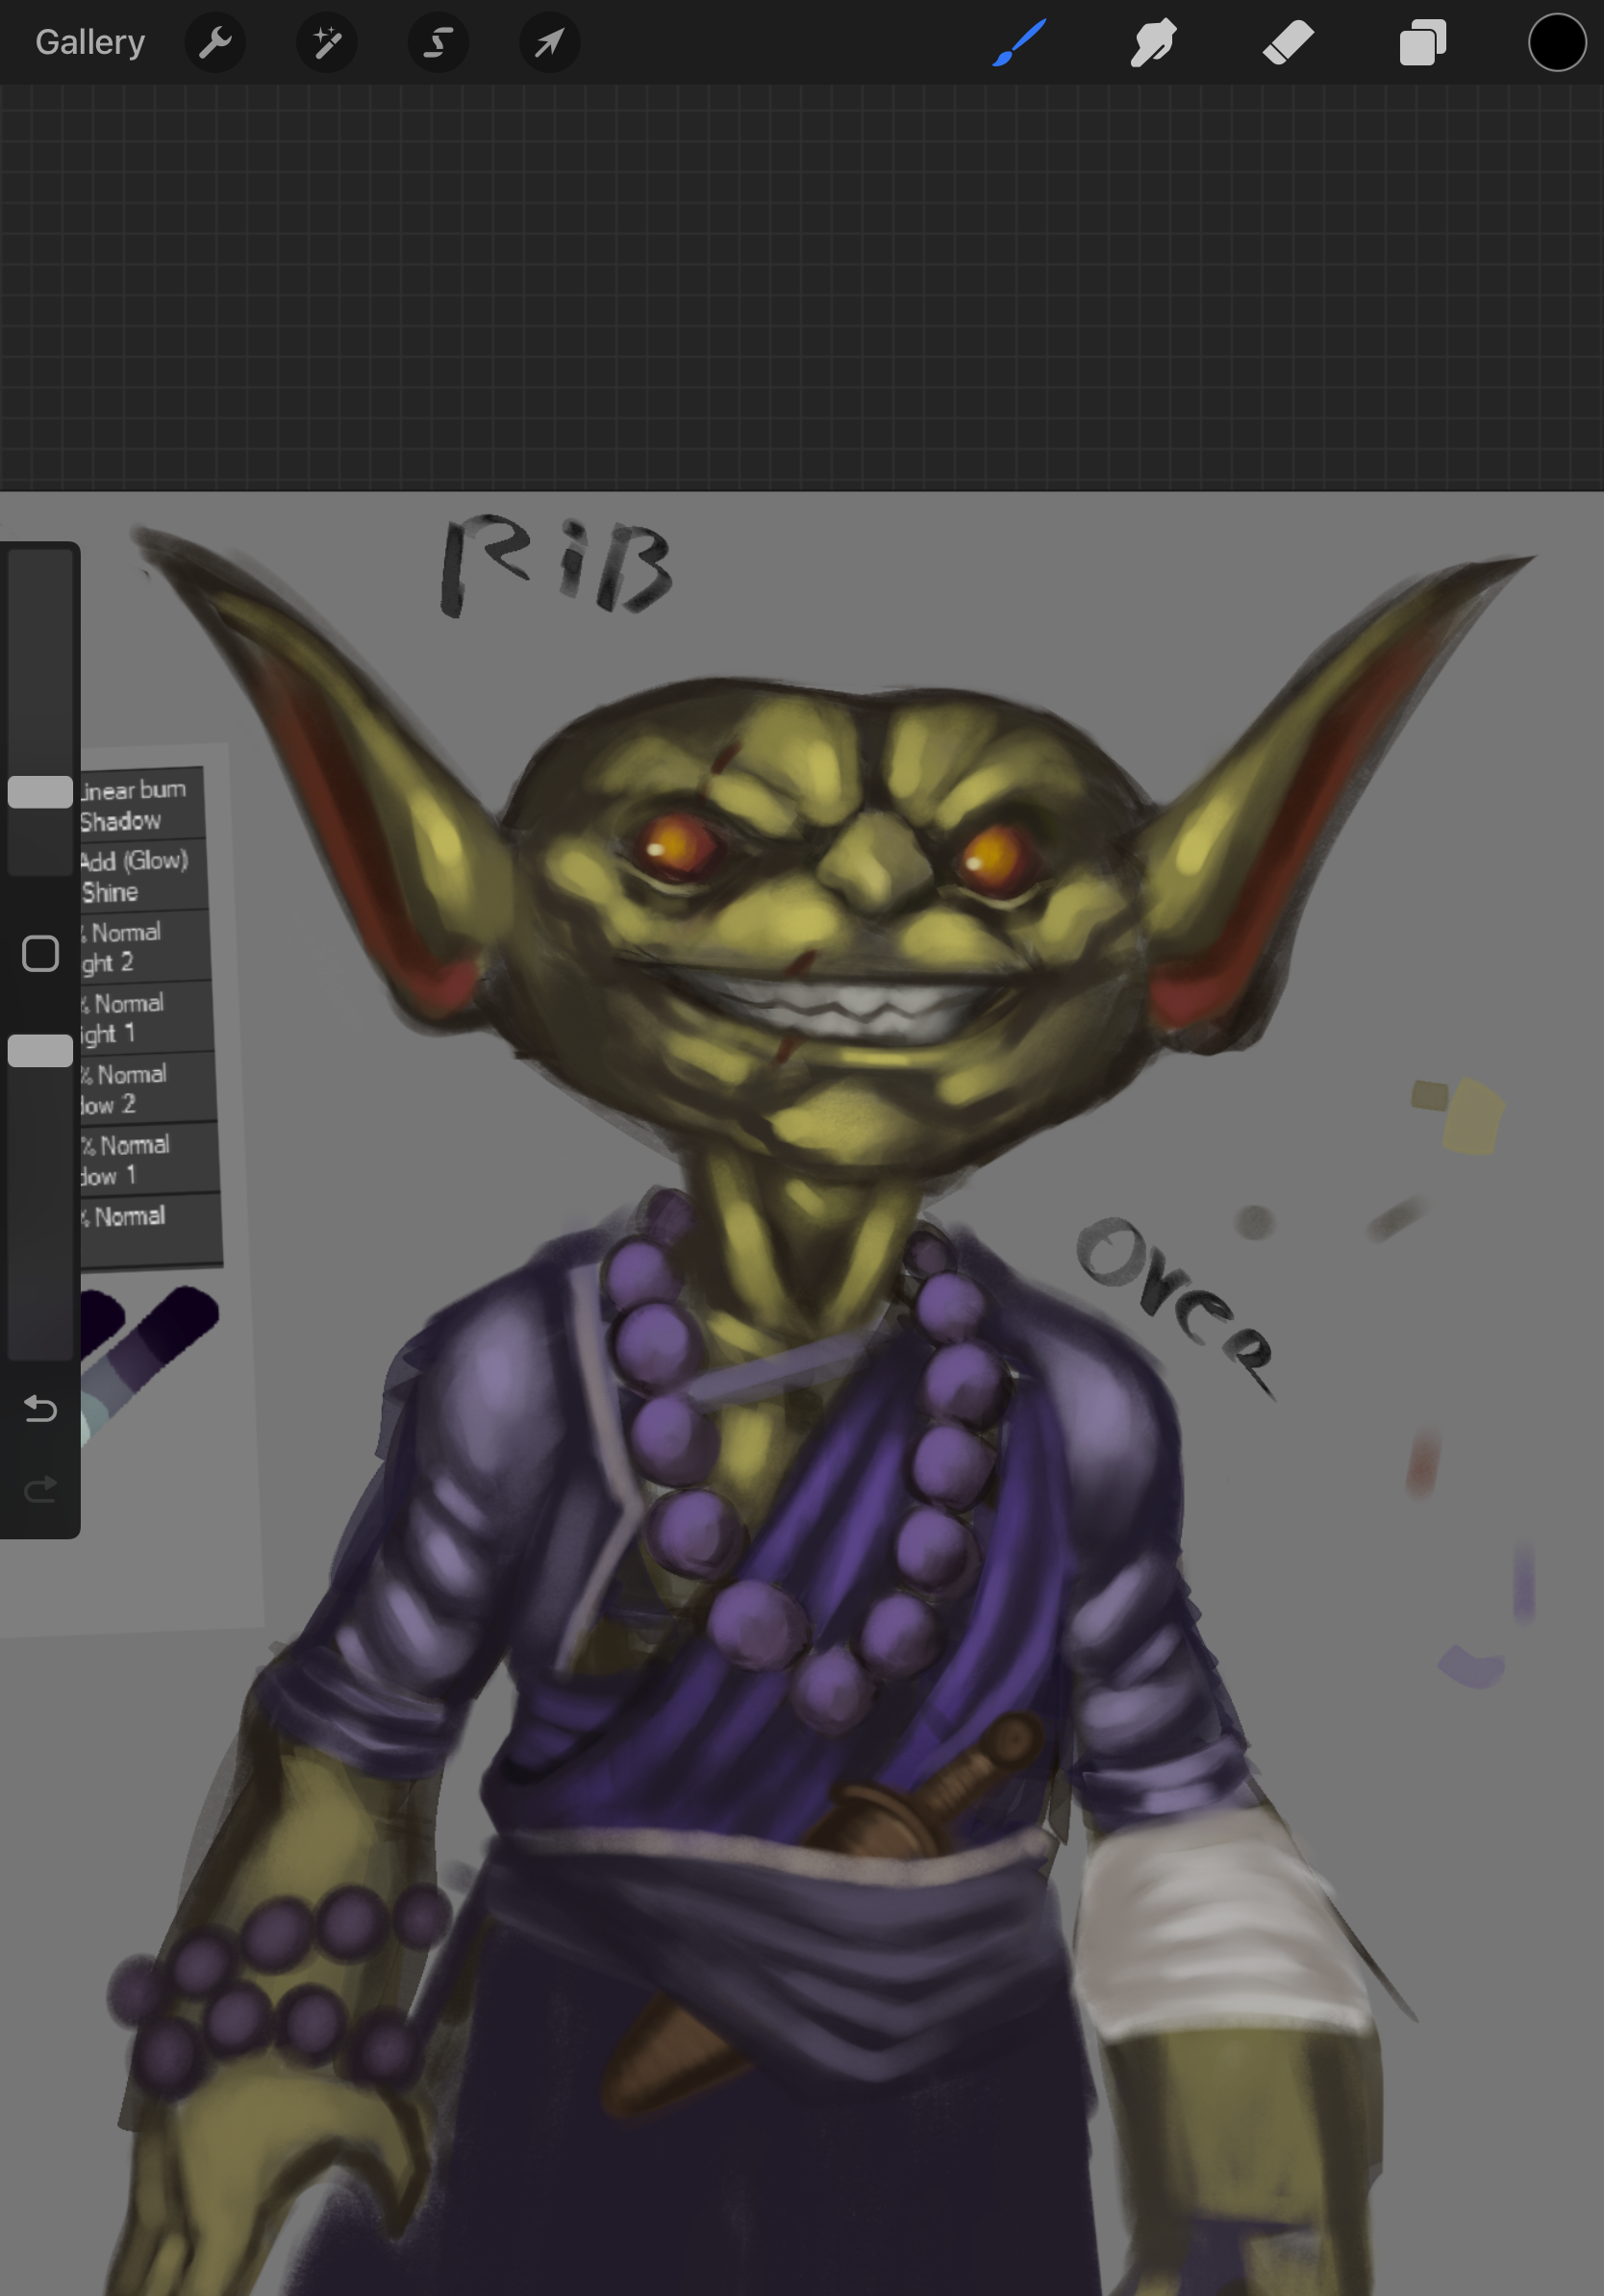Click the brush opacity slider handle
This screenshot has height=2296, width=1604.
click(x=40, y=1050)
